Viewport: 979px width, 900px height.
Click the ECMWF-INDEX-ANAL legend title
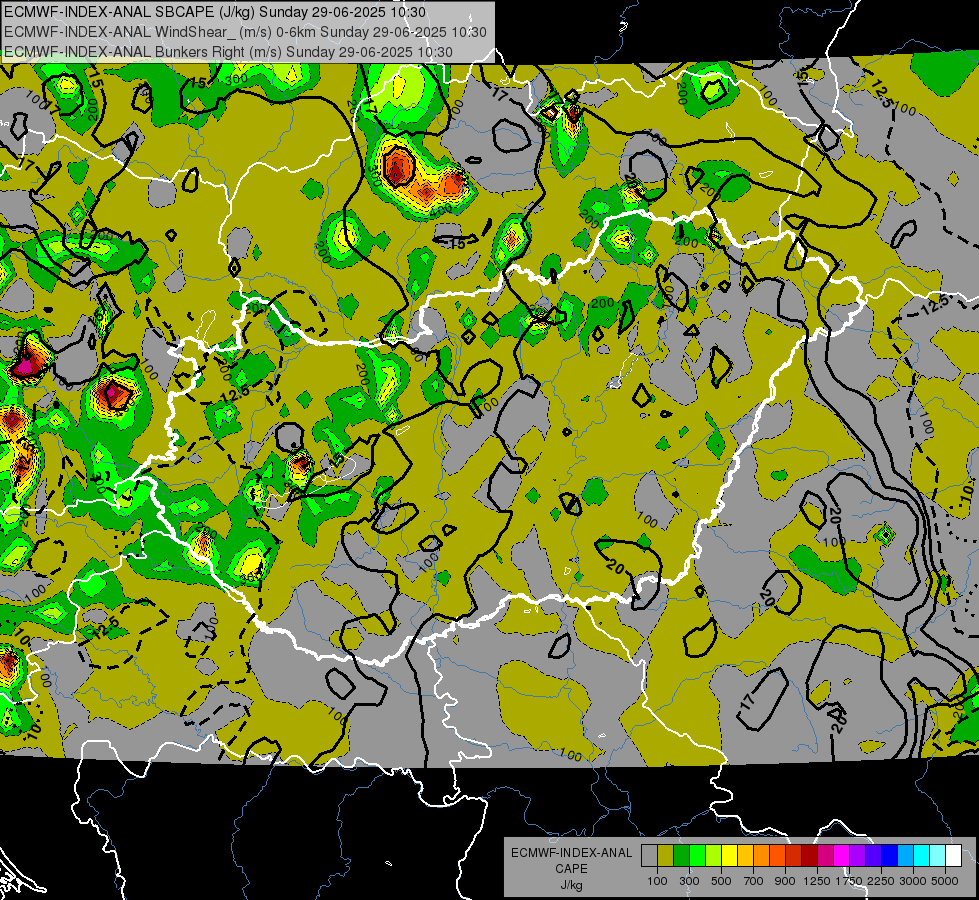572,853
